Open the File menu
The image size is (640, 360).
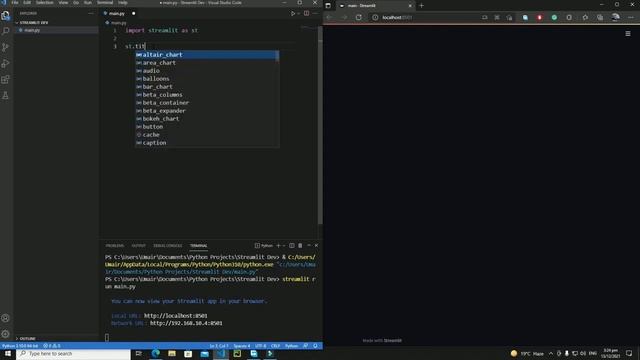[x=15, y=2]
